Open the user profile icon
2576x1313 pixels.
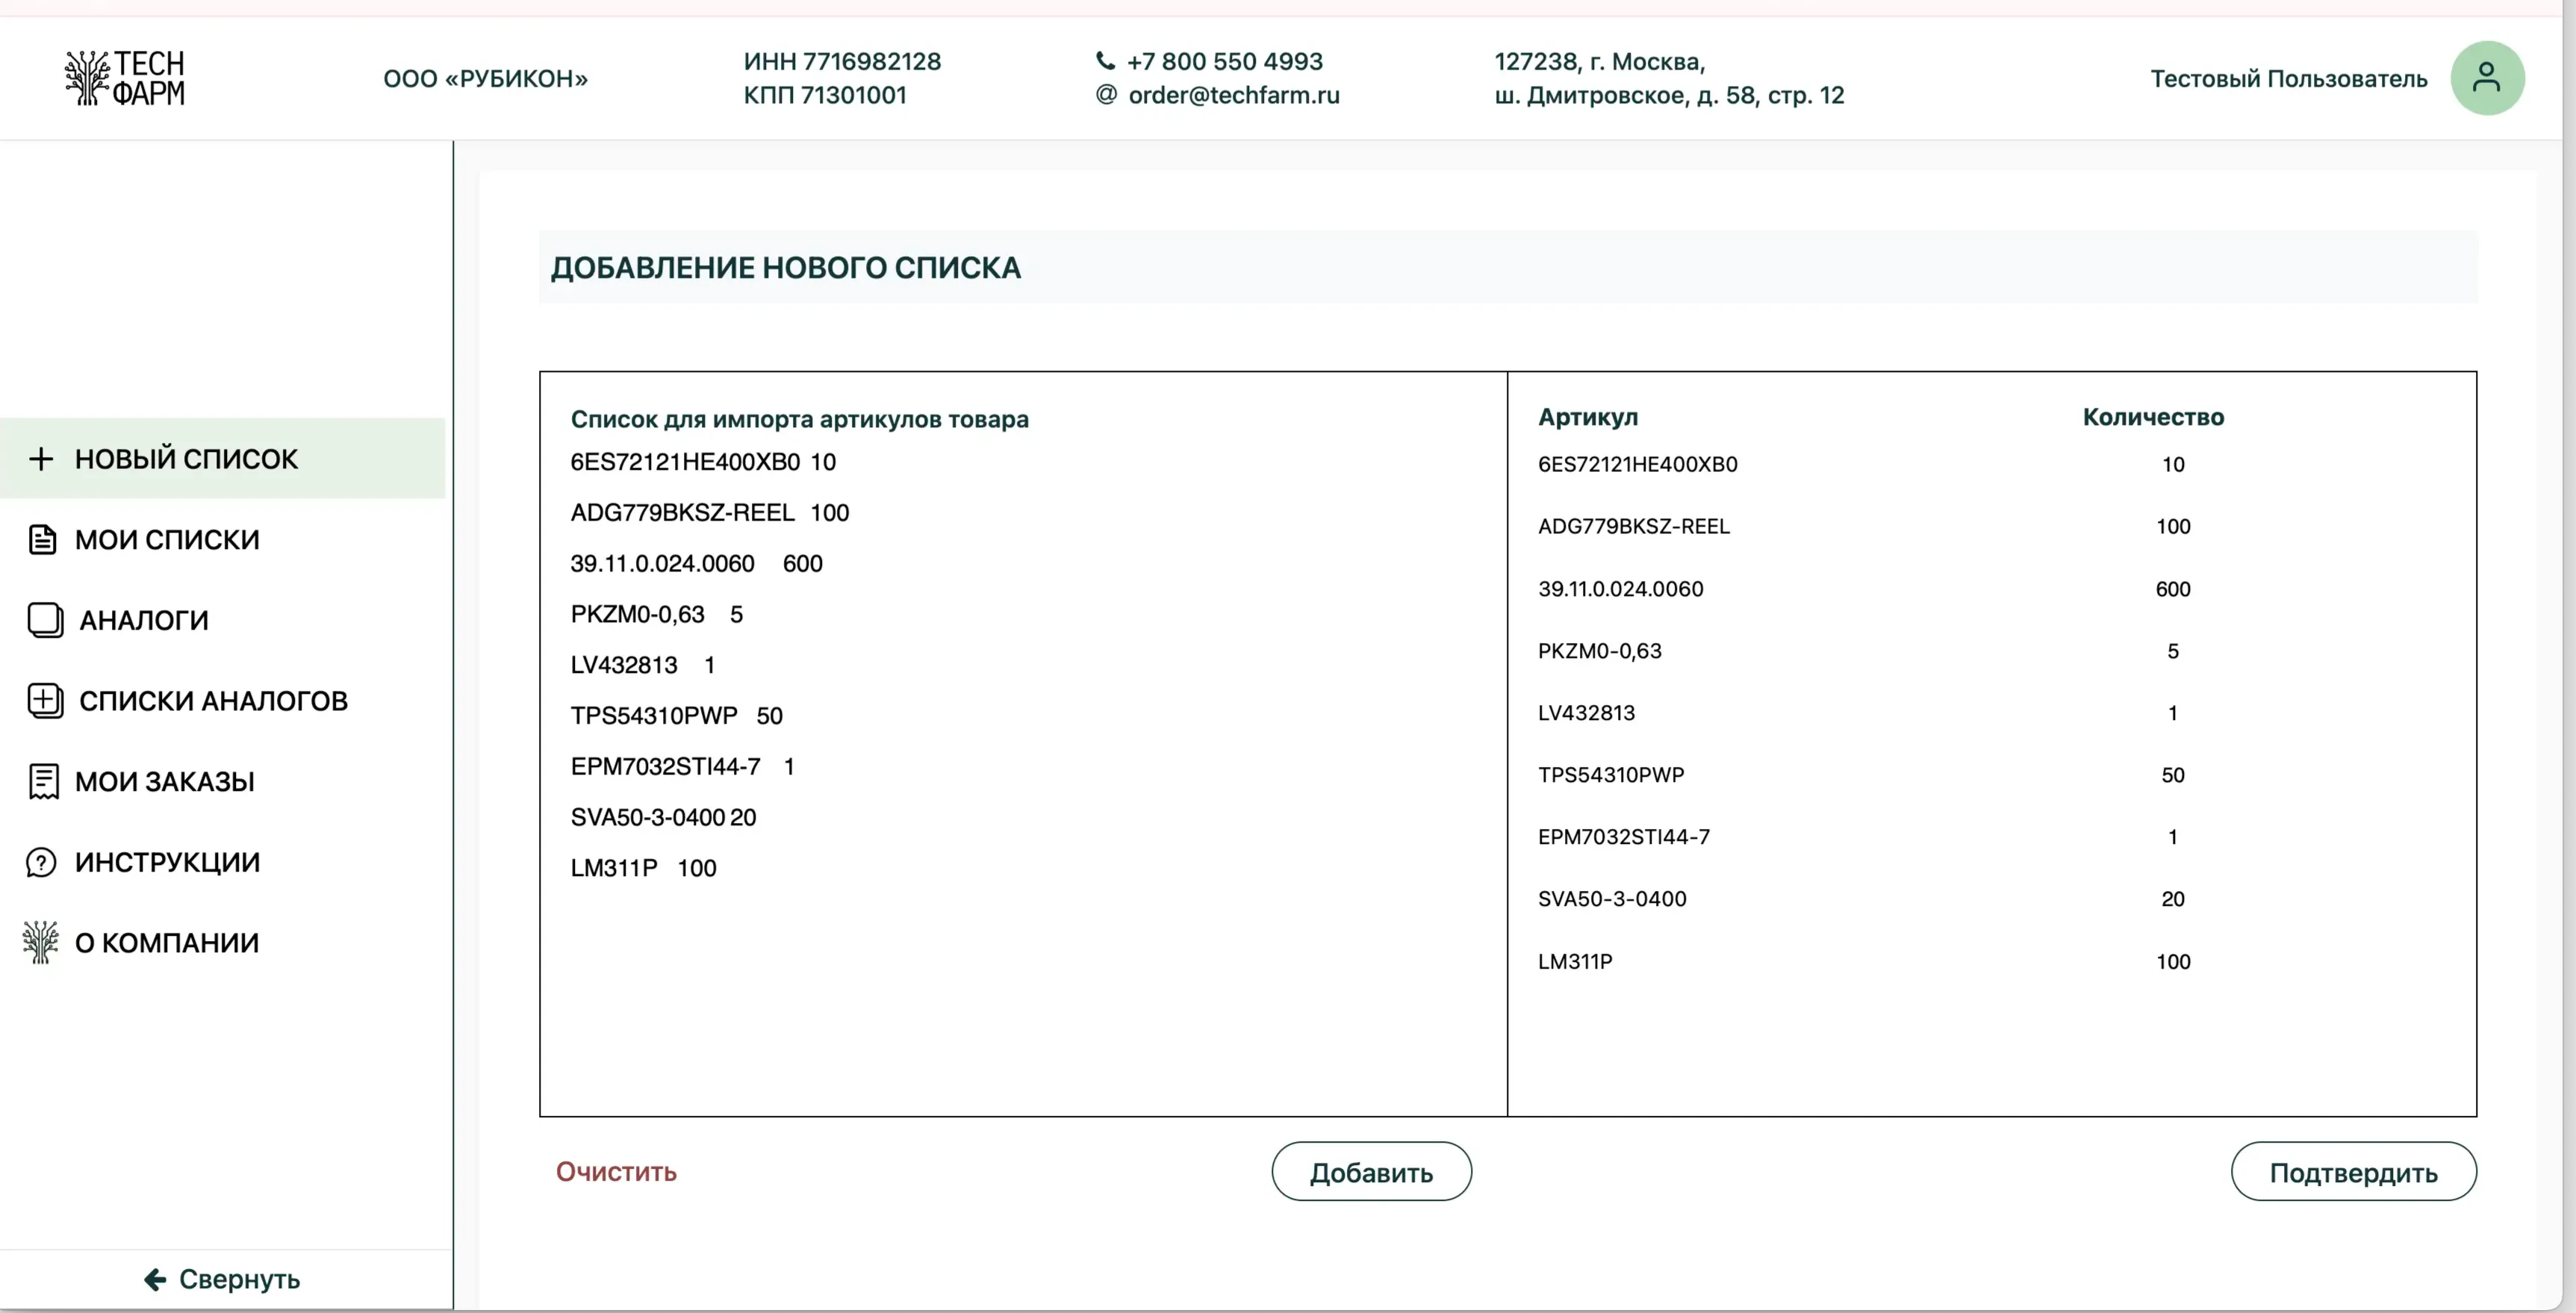[x=2488, y=77]
